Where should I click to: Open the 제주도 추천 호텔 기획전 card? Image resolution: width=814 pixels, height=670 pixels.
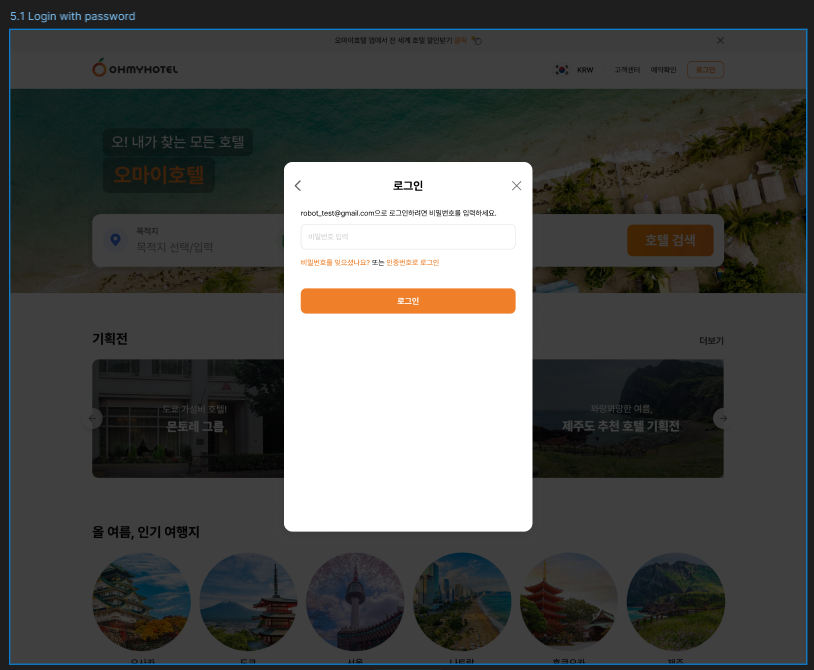point(628,418)
